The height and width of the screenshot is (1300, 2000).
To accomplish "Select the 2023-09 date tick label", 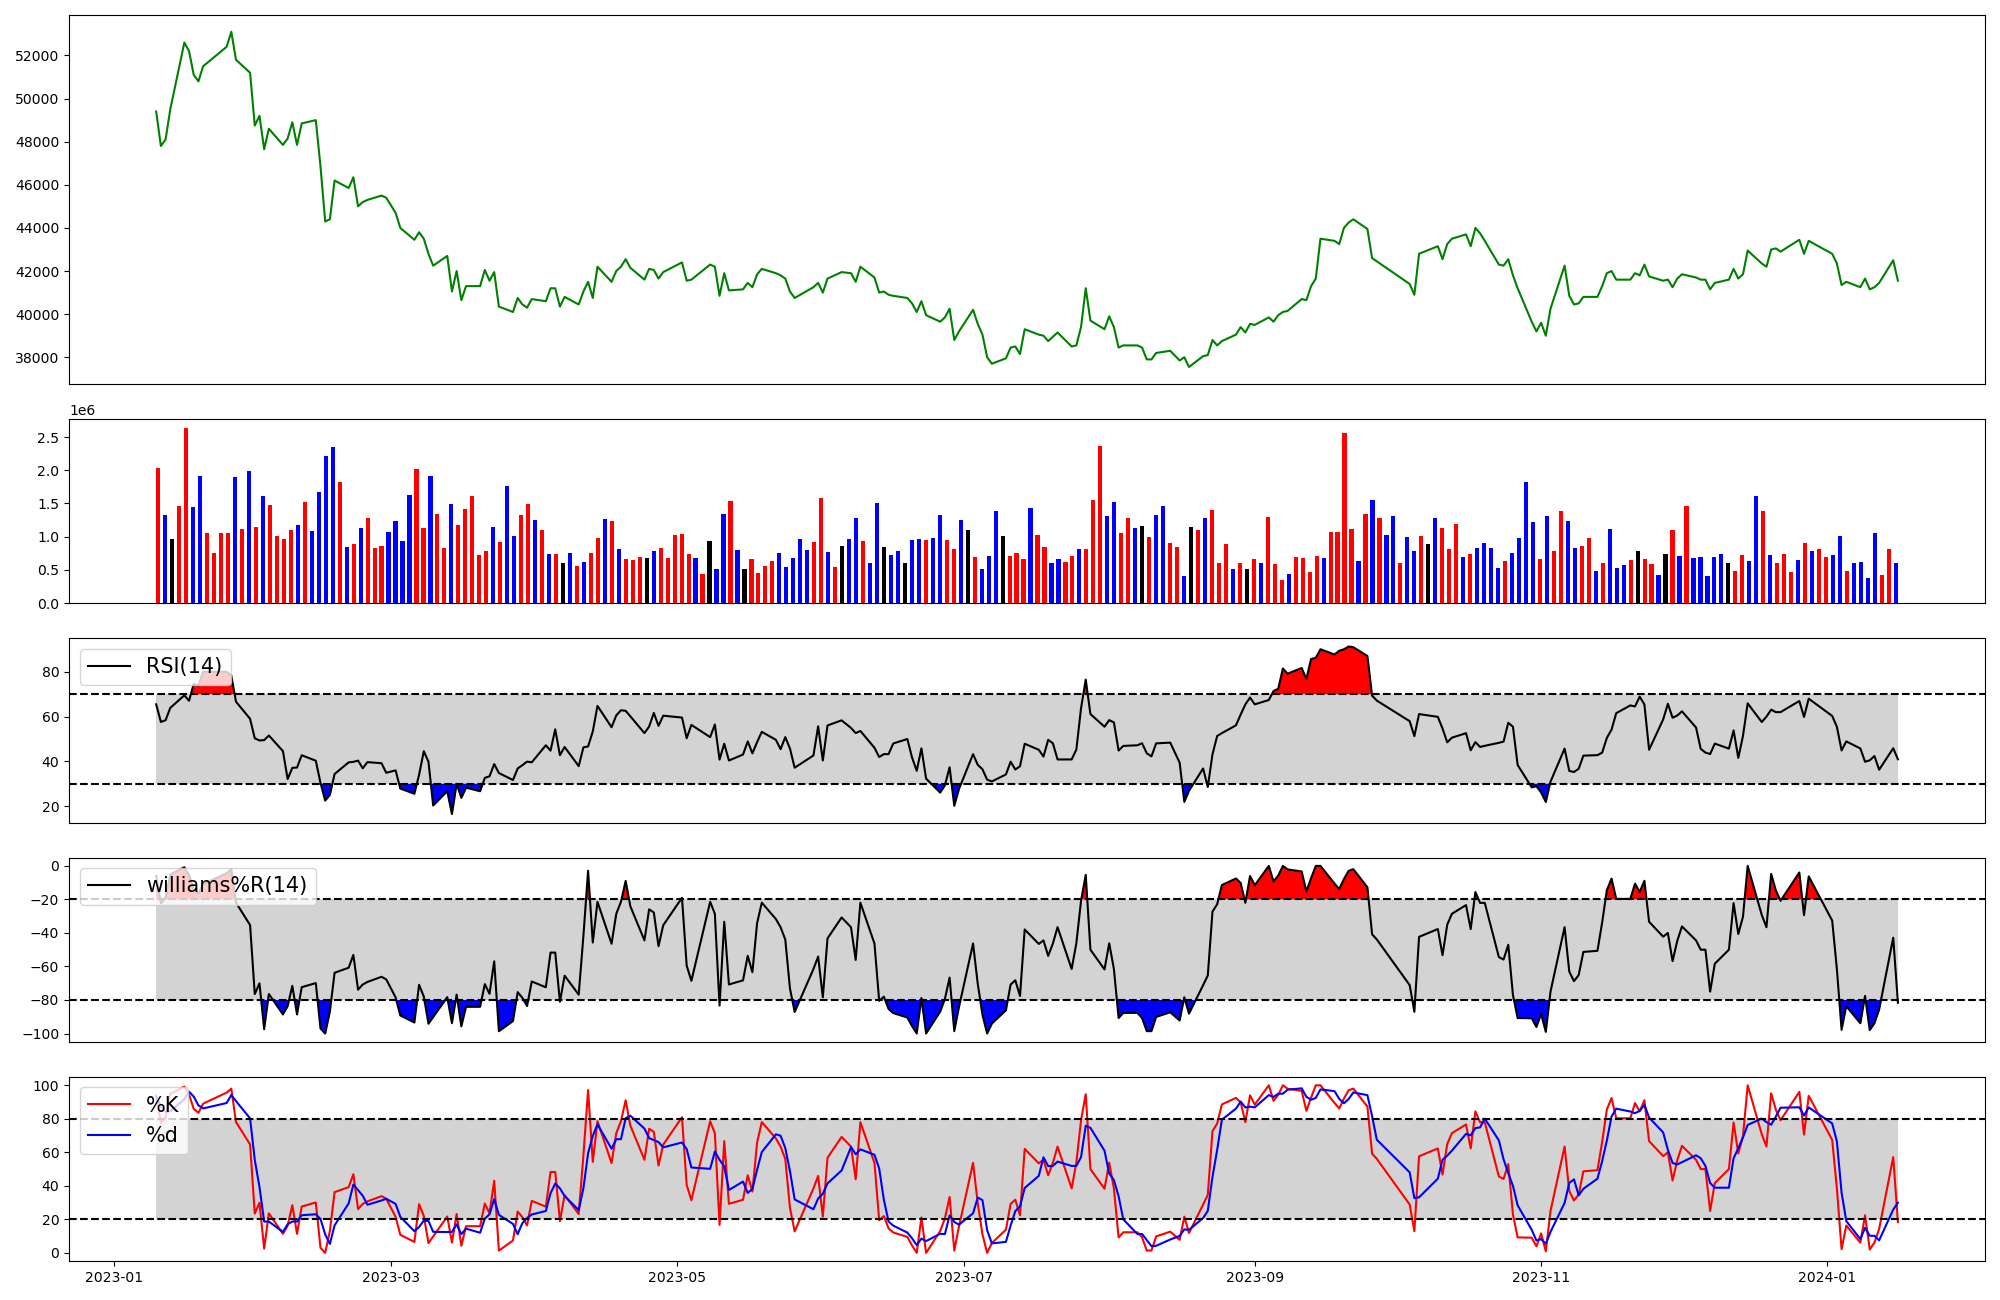I will (x=1254, y=1277).
